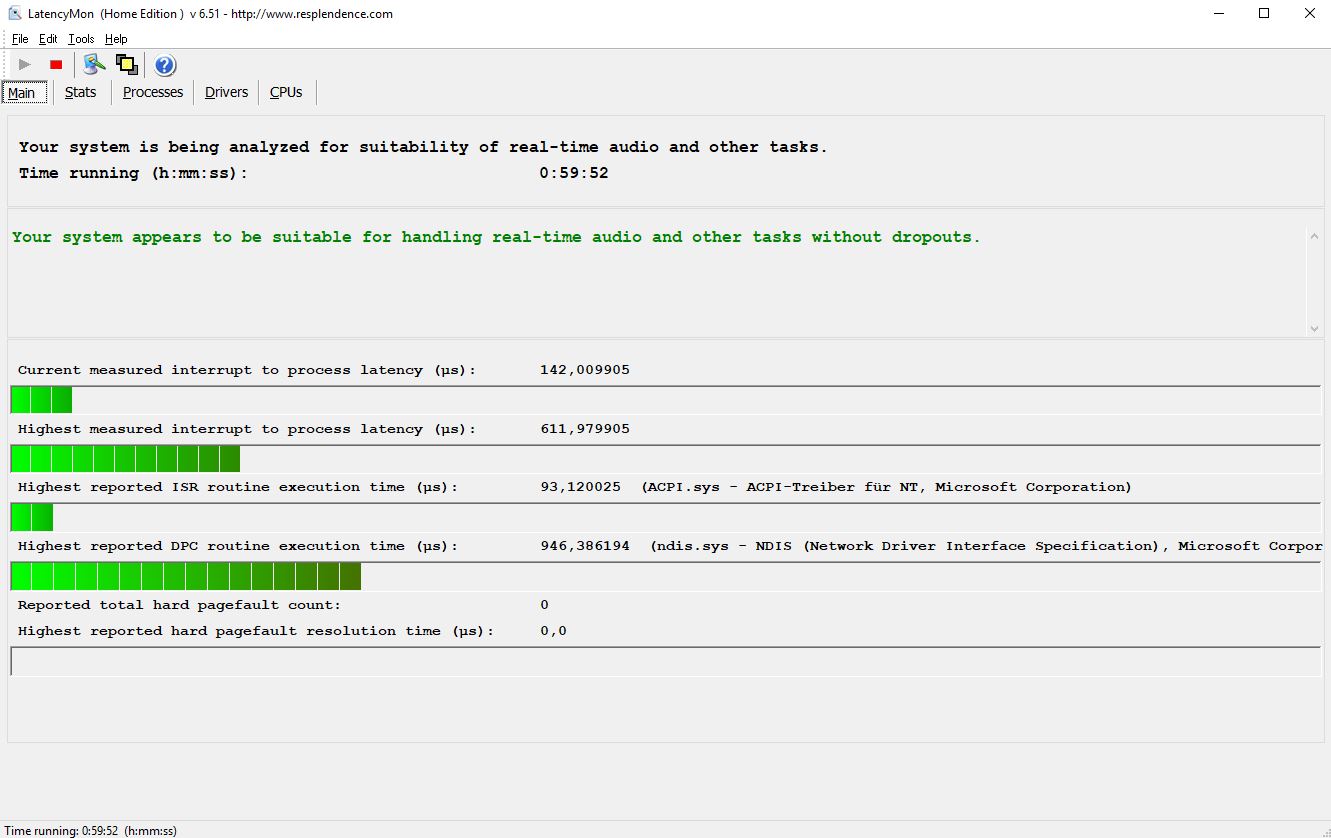This screenshot has width=1331, height=838.
Task: Stop monitoring with the red square icon
Action: (56, 65)
